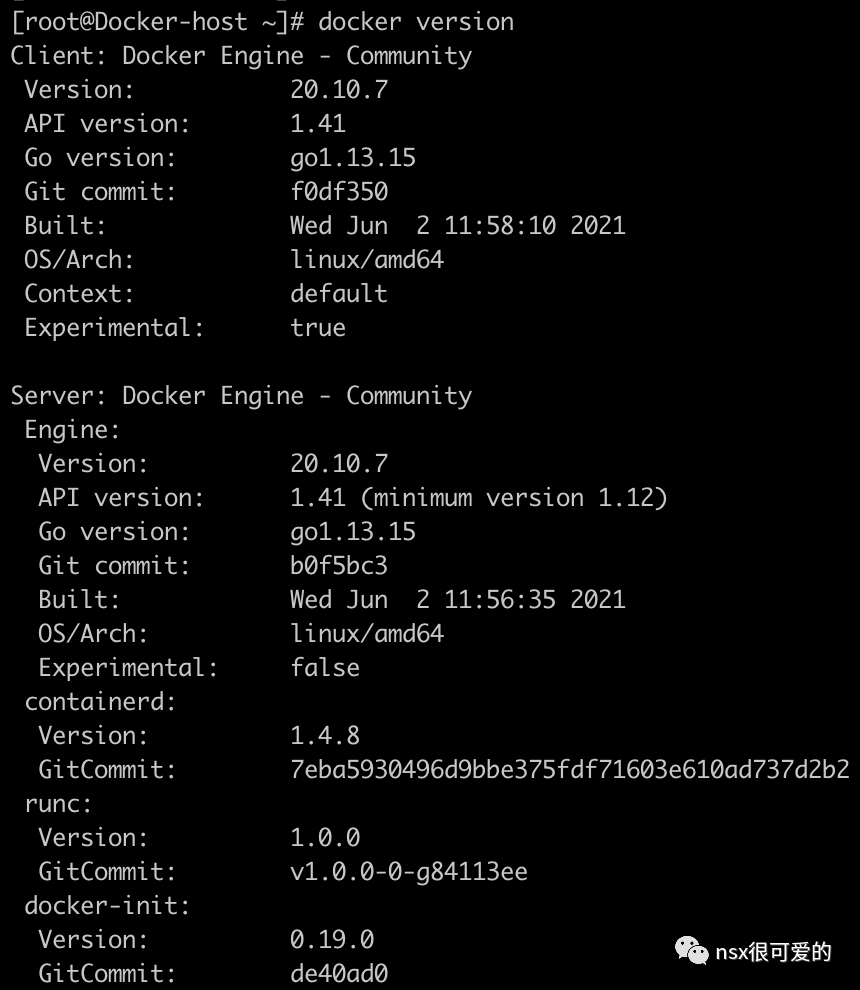This screenshot has width=860, height=990.
Task: Click the containerd GitCommit hash string
Action: (x=569, y=769)
